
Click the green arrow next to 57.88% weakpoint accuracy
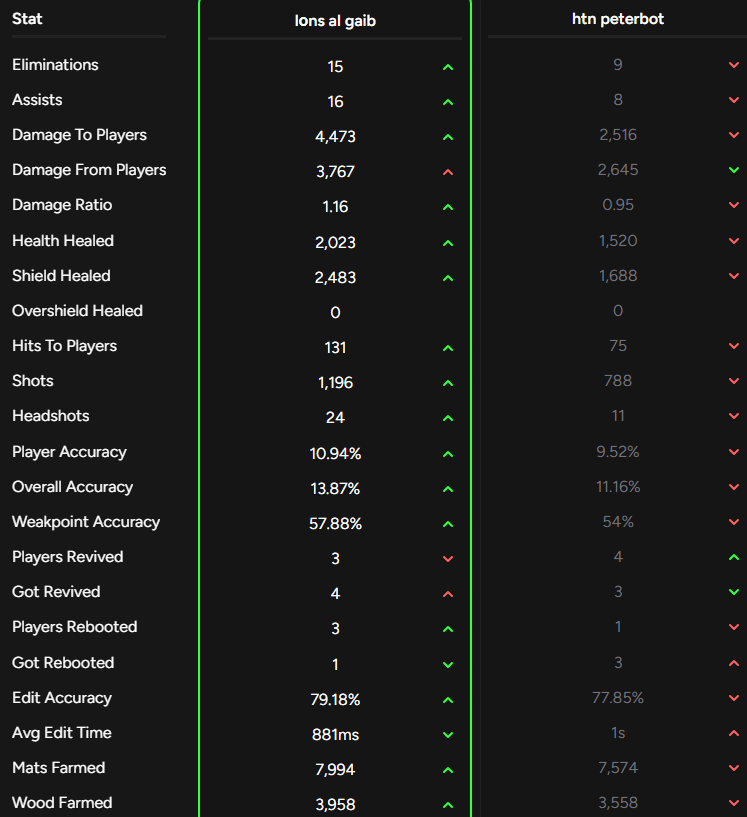click(447, 524)
